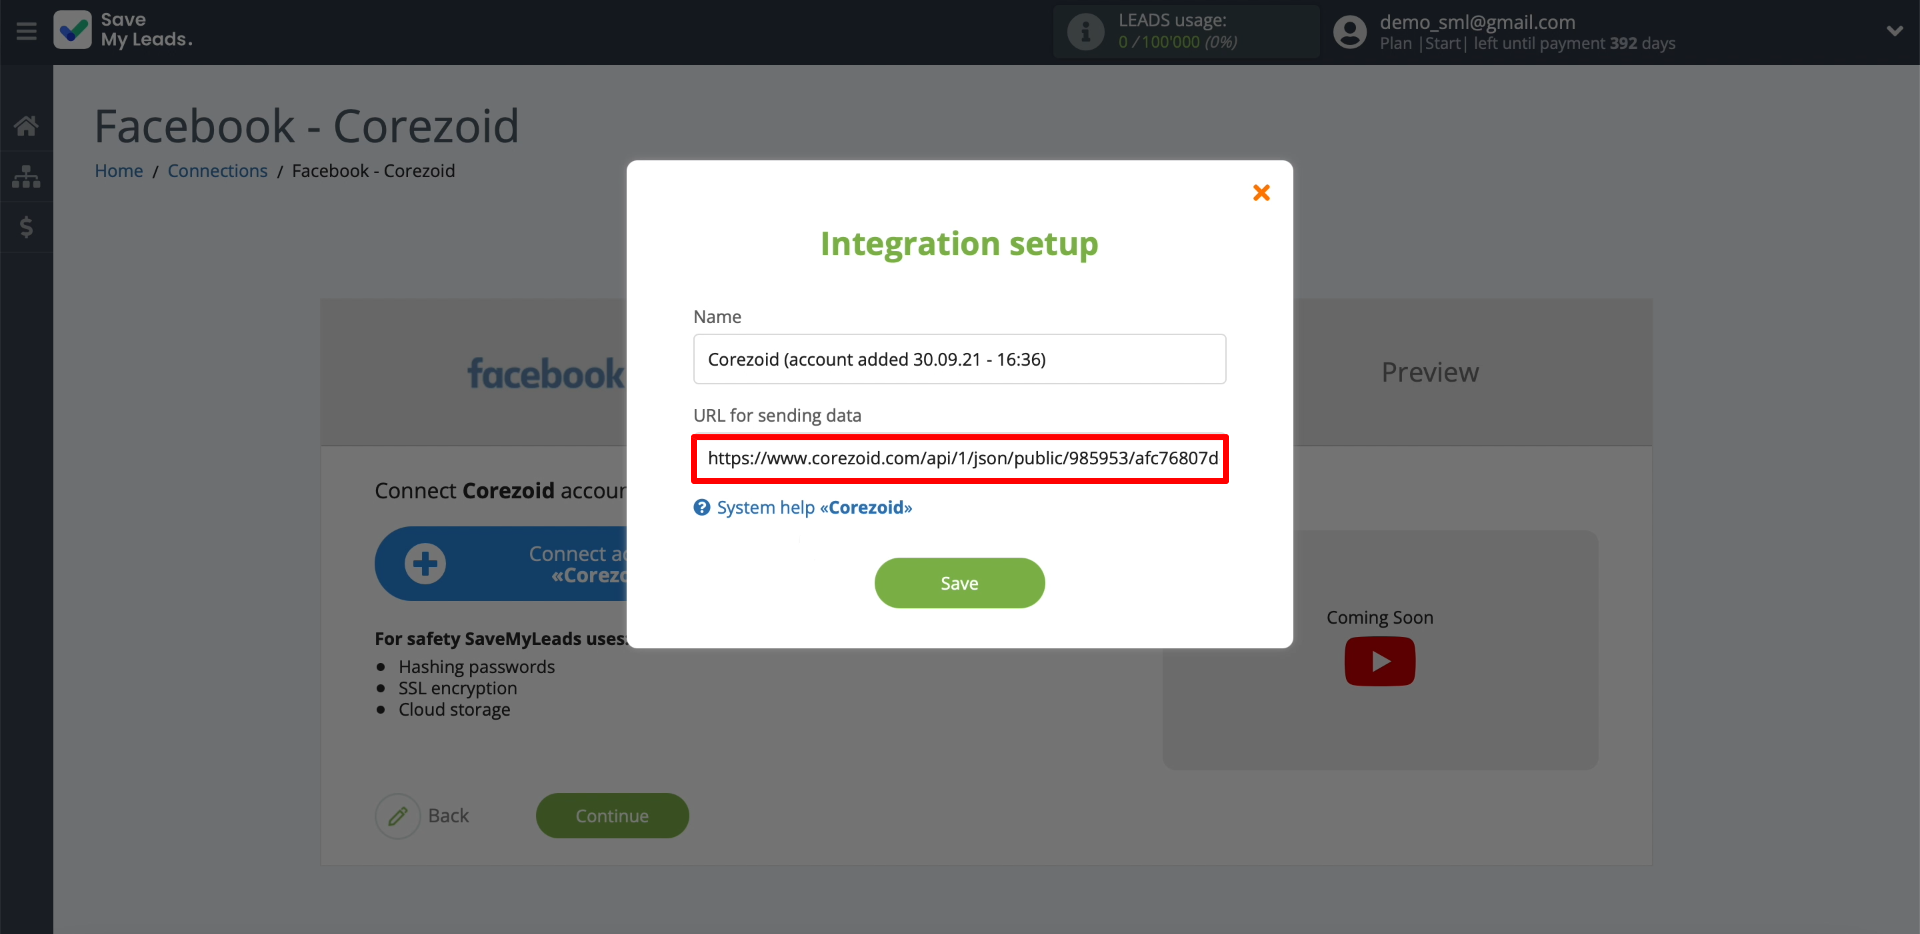Click the pencil edit icon near Back
Viewport: 1920px width, 934px height.
(398, 816)
